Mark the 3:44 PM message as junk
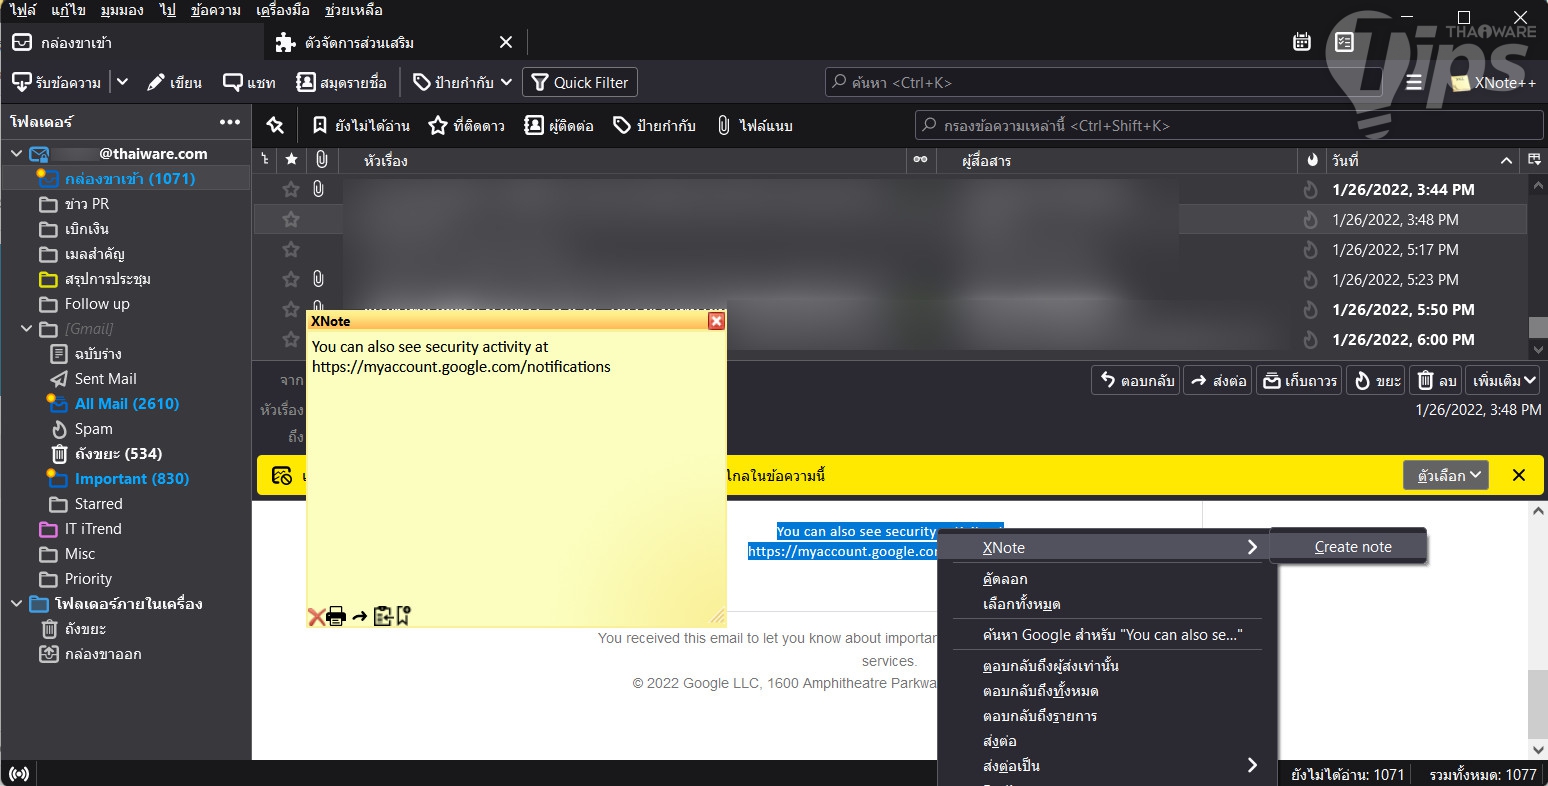This screenshot has width=1548, height=786. coord(1310,190)
